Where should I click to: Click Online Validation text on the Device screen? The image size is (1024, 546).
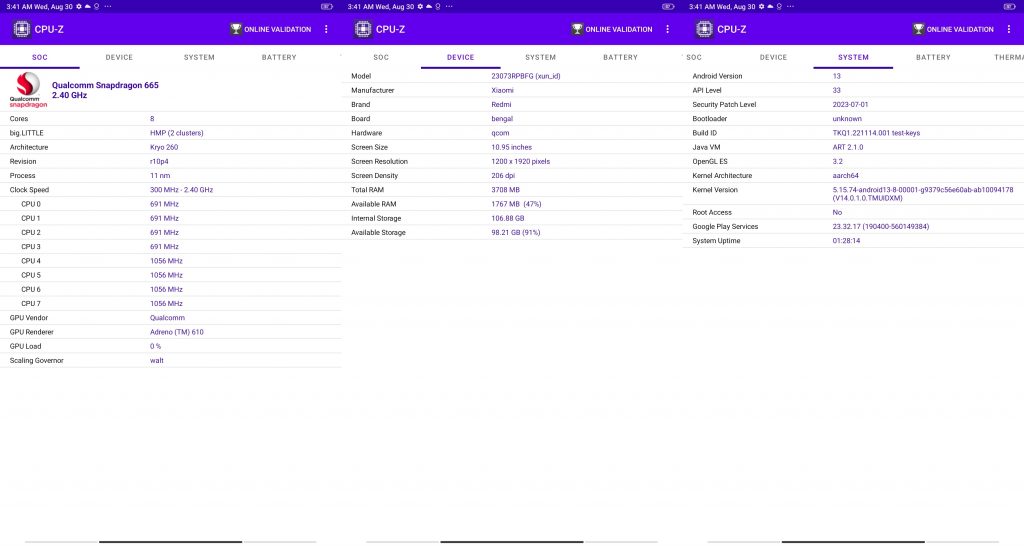[x=618, y=29]
